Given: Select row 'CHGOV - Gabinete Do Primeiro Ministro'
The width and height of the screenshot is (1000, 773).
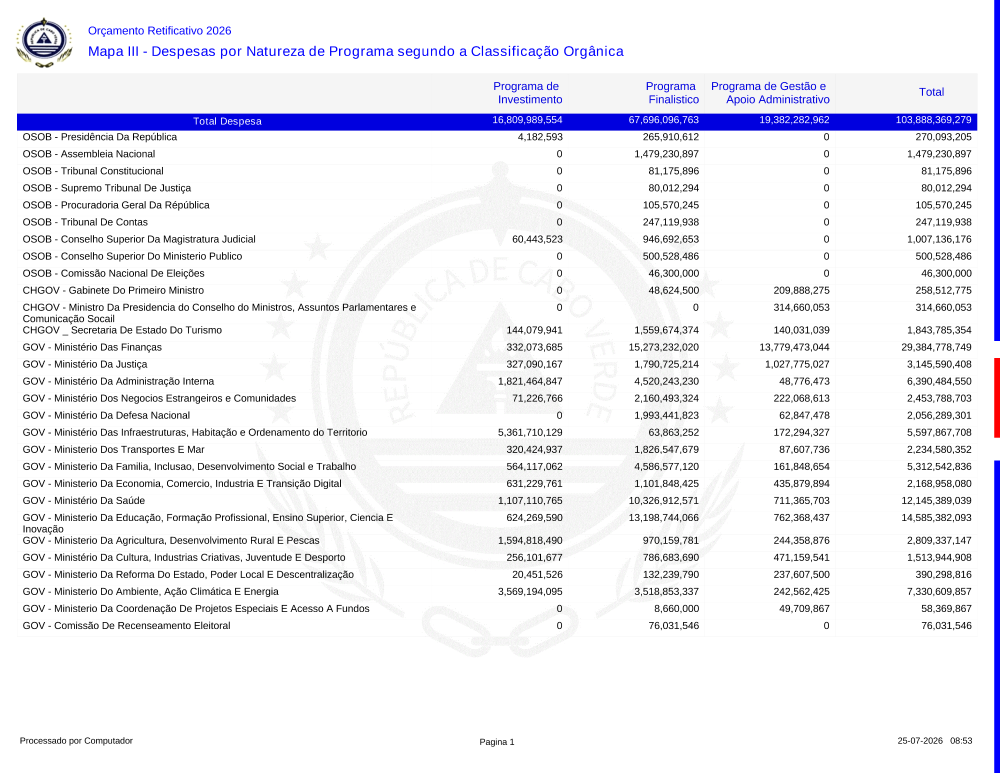Looking at the screenshot, I should (x=497, y=290).
